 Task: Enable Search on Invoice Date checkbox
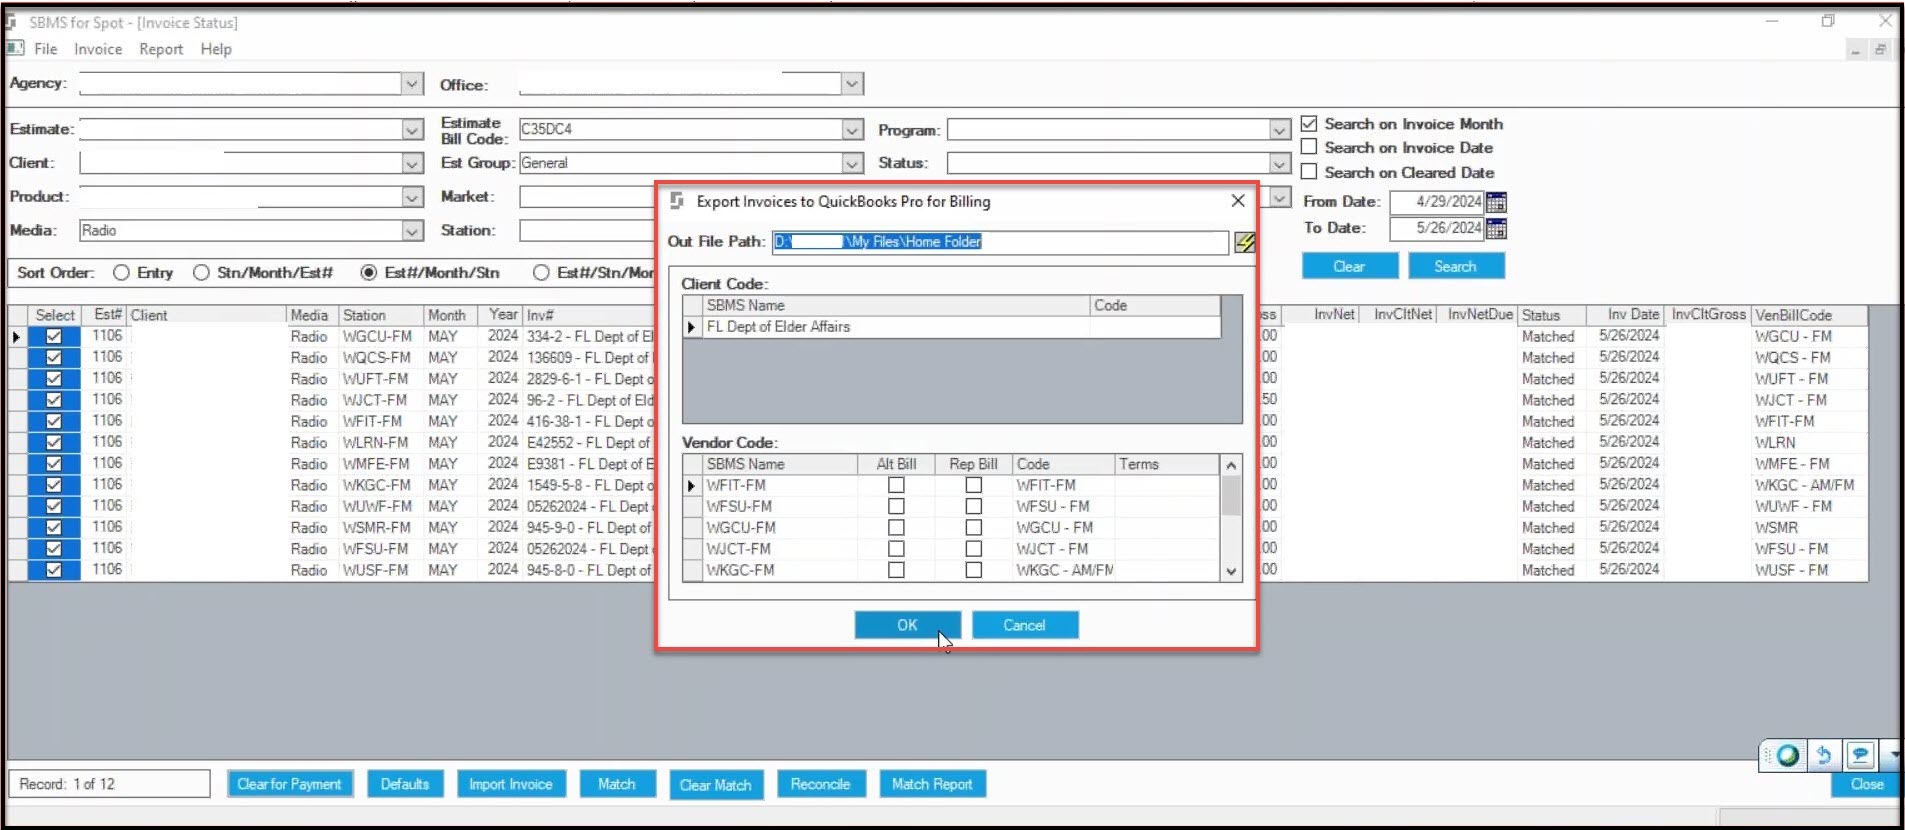1309,147
